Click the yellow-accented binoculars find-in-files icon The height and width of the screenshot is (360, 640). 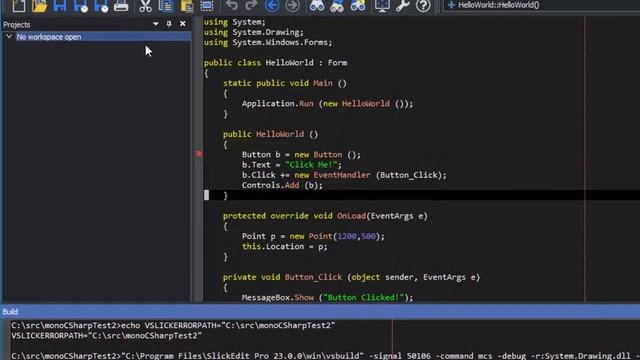coord(358,5)
